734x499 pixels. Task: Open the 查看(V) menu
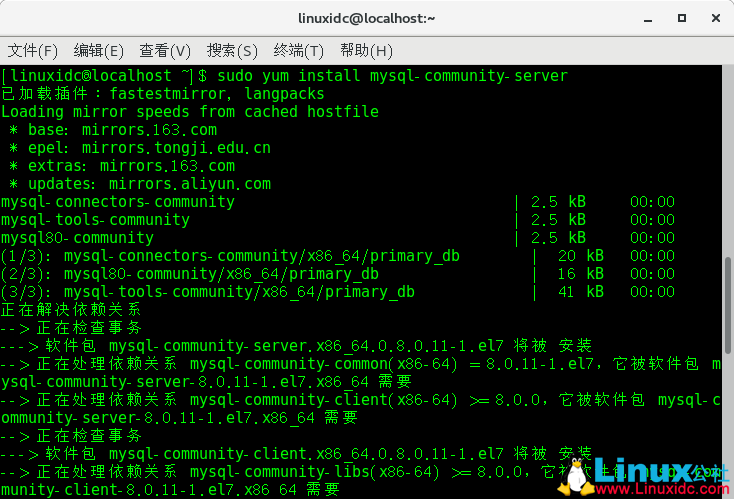165,51
